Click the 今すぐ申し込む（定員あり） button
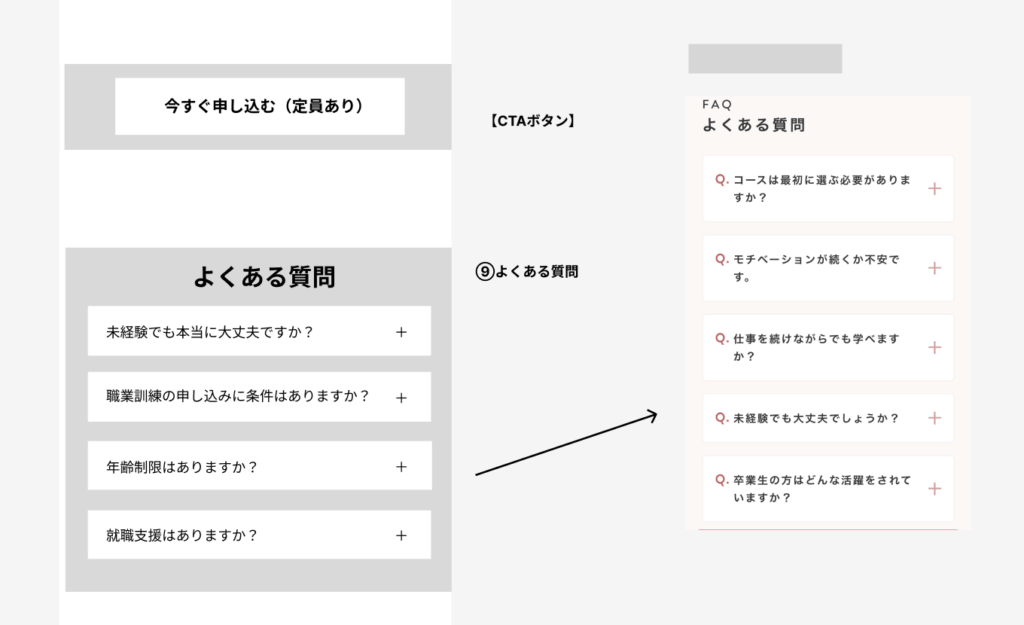Viewport: 1024px width, 625px height. (x=260, y=106)
